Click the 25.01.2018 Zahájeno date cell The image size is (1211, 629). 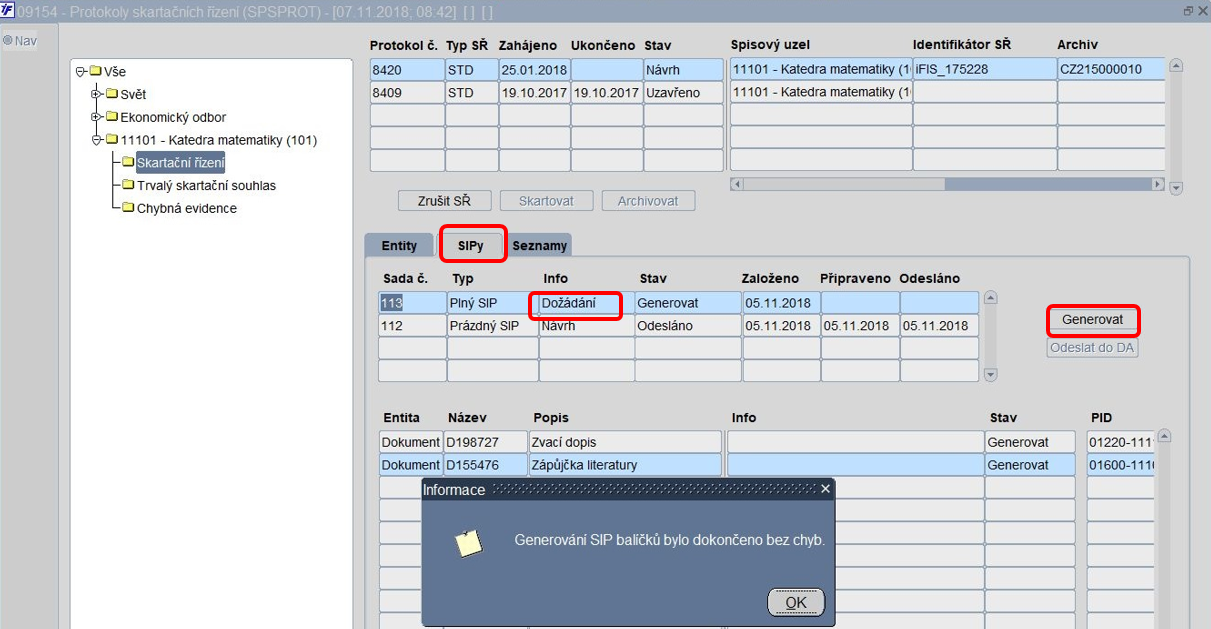pyautogui.click(x=534, y=69)
